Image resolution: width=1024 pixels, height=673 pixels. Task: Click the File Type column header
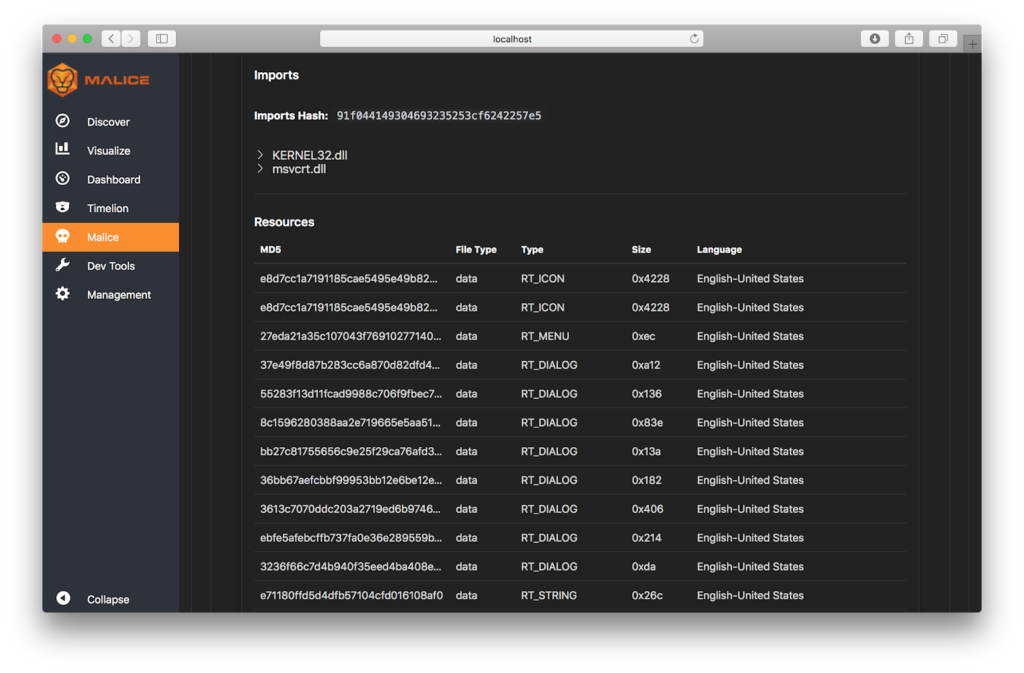[476, 249]
